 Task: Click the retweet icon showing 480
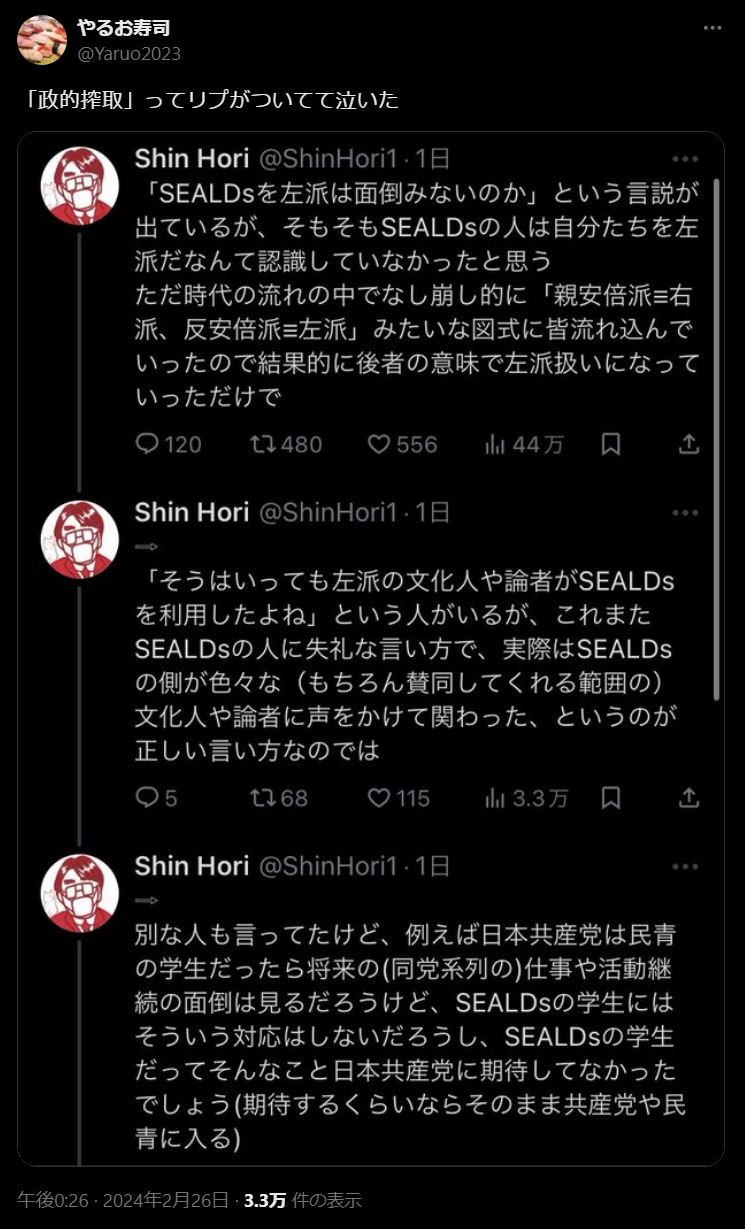[x=262, y=444]
